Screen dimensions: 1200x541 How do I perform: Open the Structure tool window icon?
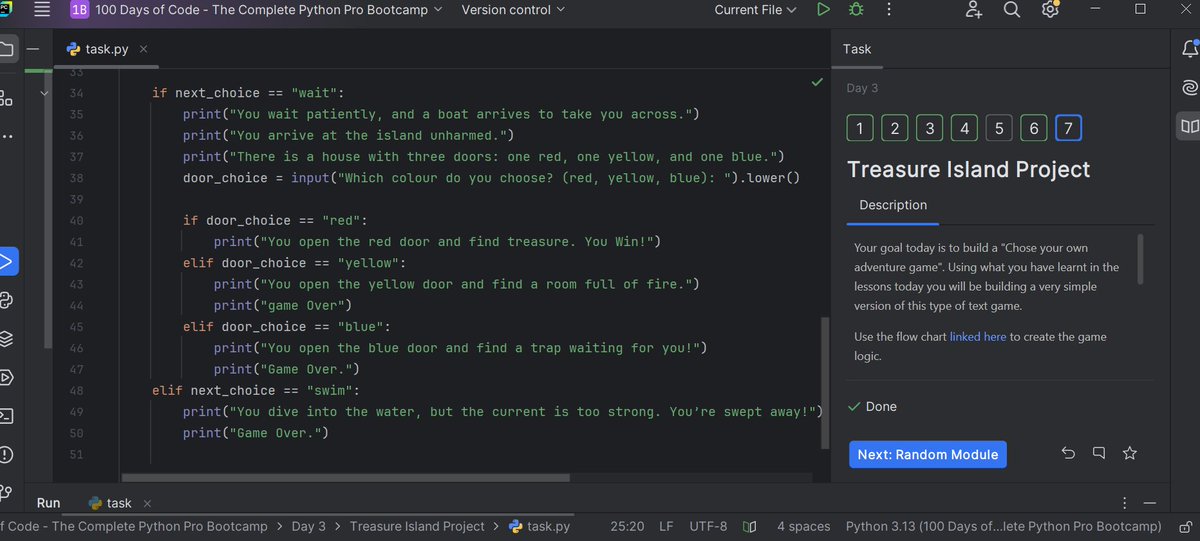tap(6, 98)
